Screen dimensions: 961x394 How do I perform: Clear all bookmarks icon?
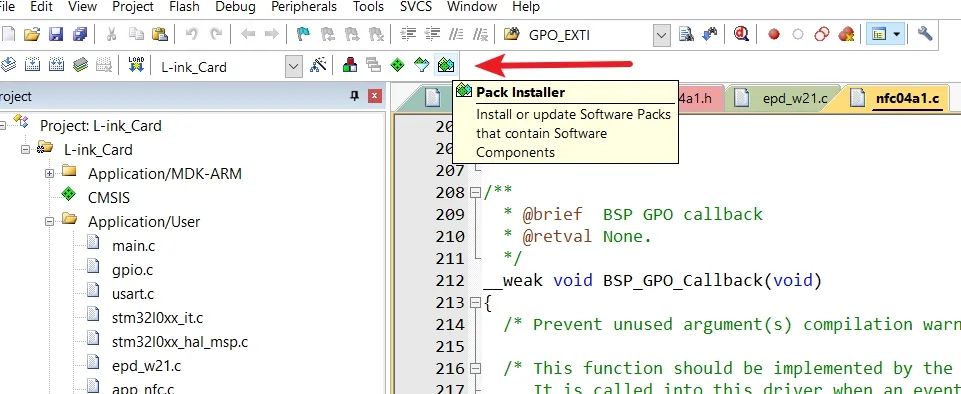[x=376, y=34]
